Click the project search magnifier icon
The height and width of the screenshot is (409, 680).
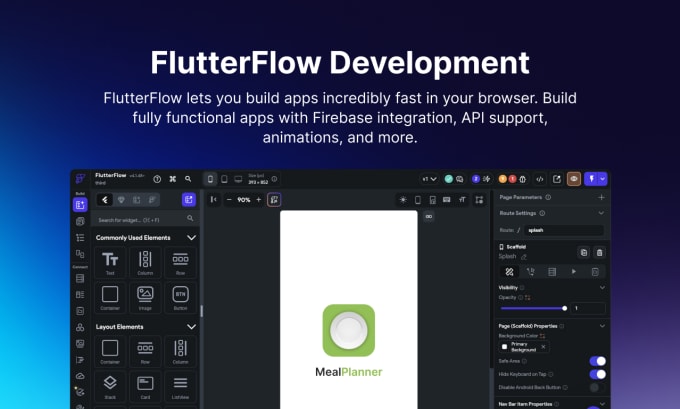[188, 179]
